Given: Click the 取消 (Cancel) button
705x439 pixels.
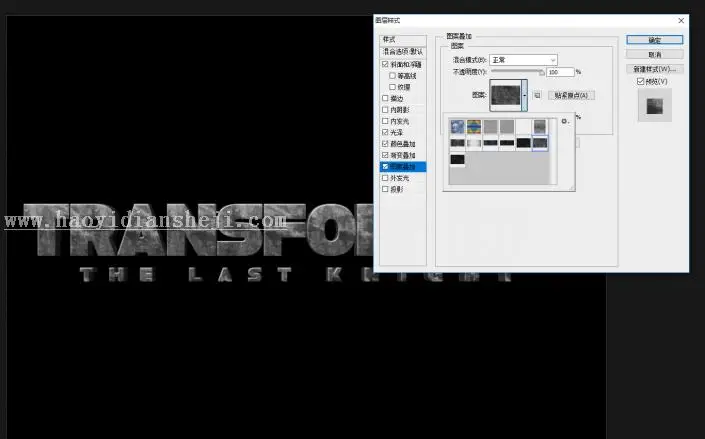Looking at the screenshot, I should (x=655, y=54).
